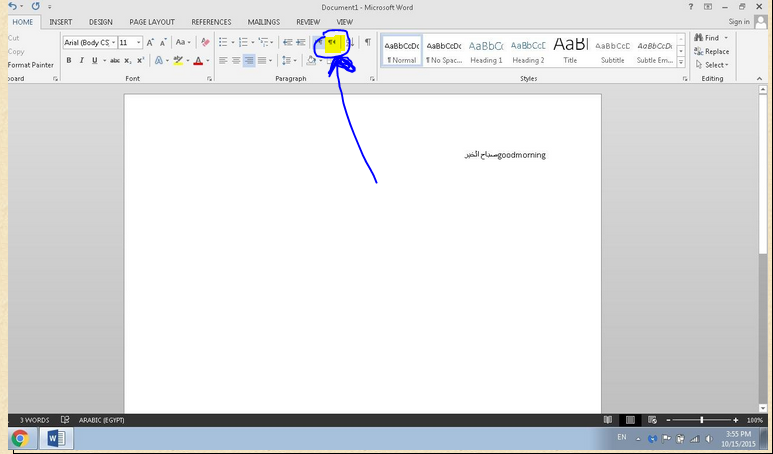Click the Format Painter tool
Image resolution: width=773 pixels, height=454 pixels.
[x=31, y=65]
